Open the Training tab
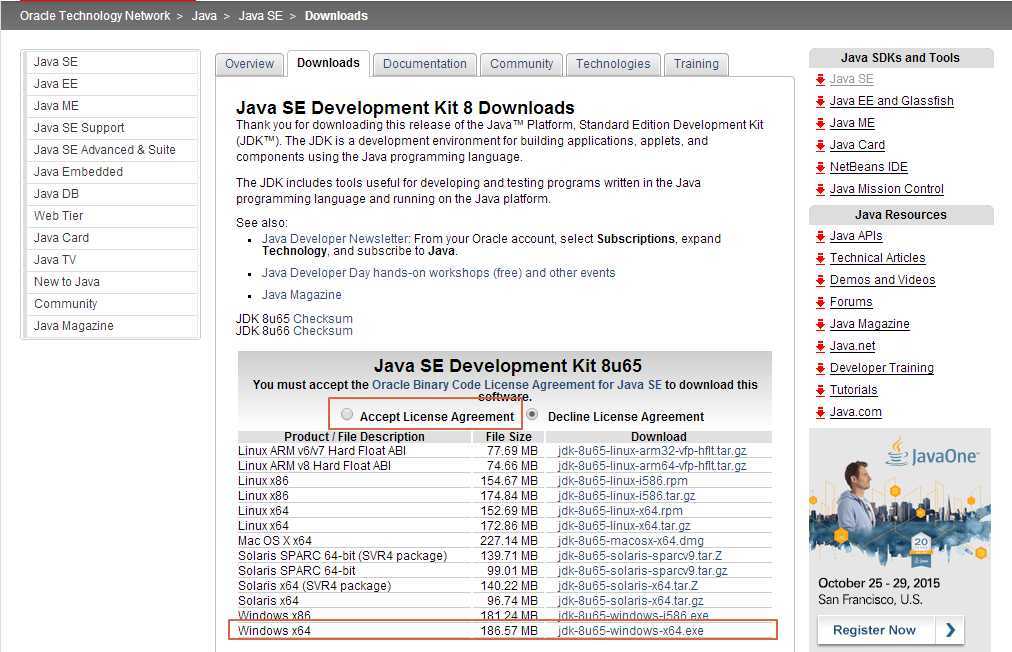The width and height of the screenshot is (1012, 652). (696, 64)
